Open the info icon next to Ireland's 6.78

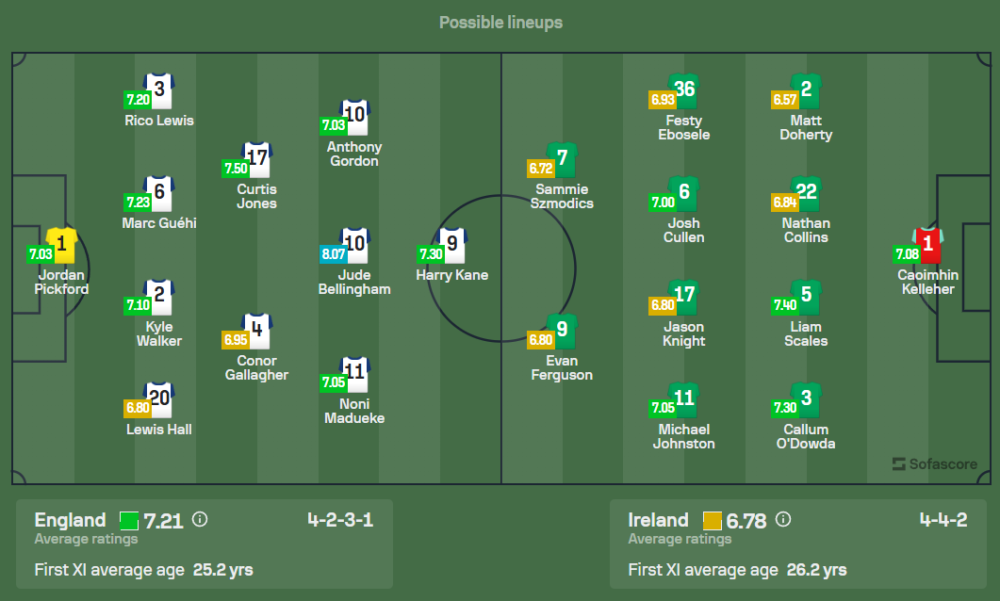pos(783,520)
